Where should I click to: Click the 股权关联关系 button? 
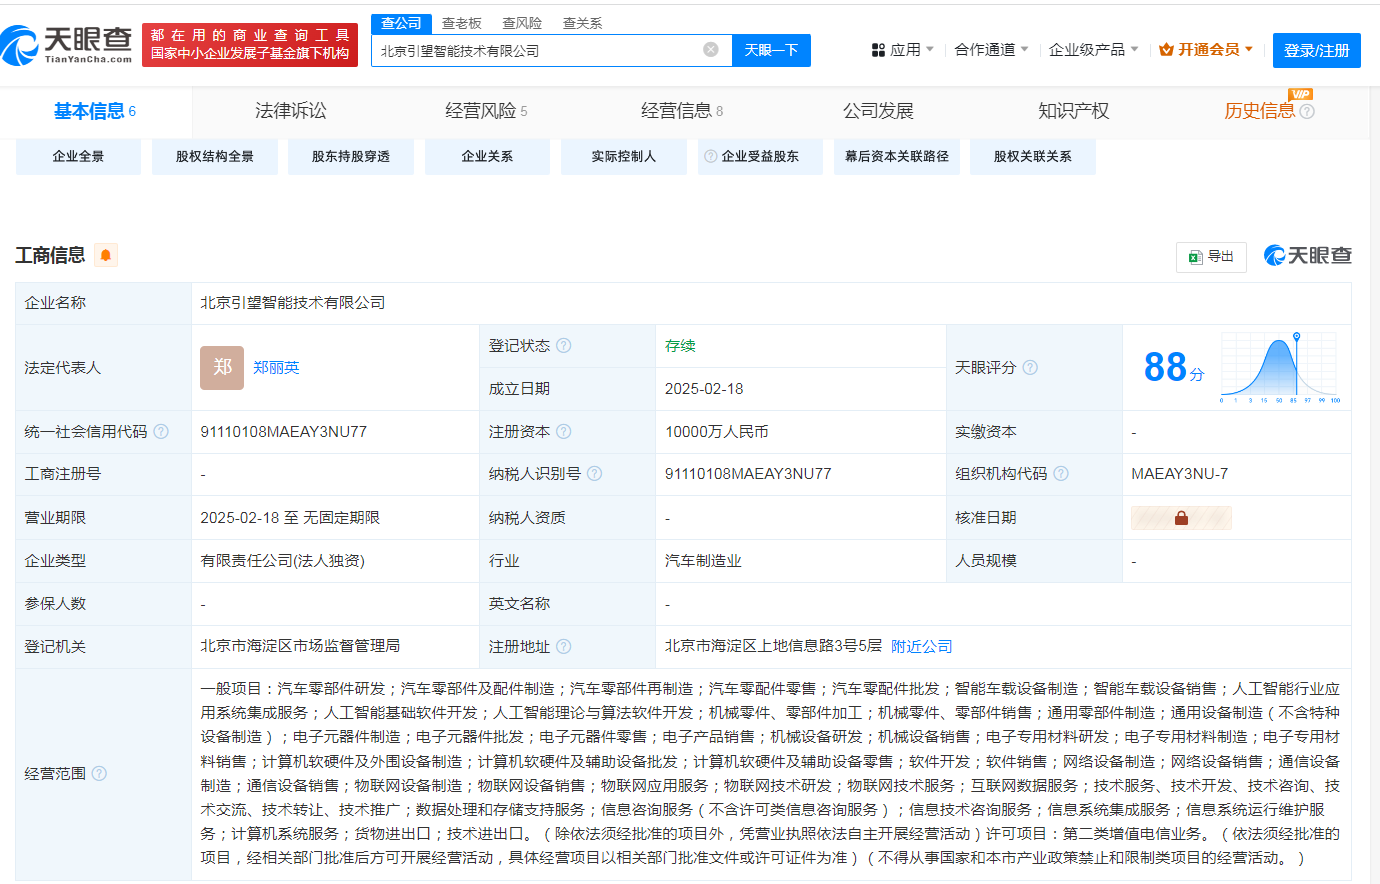[1033, 157]
